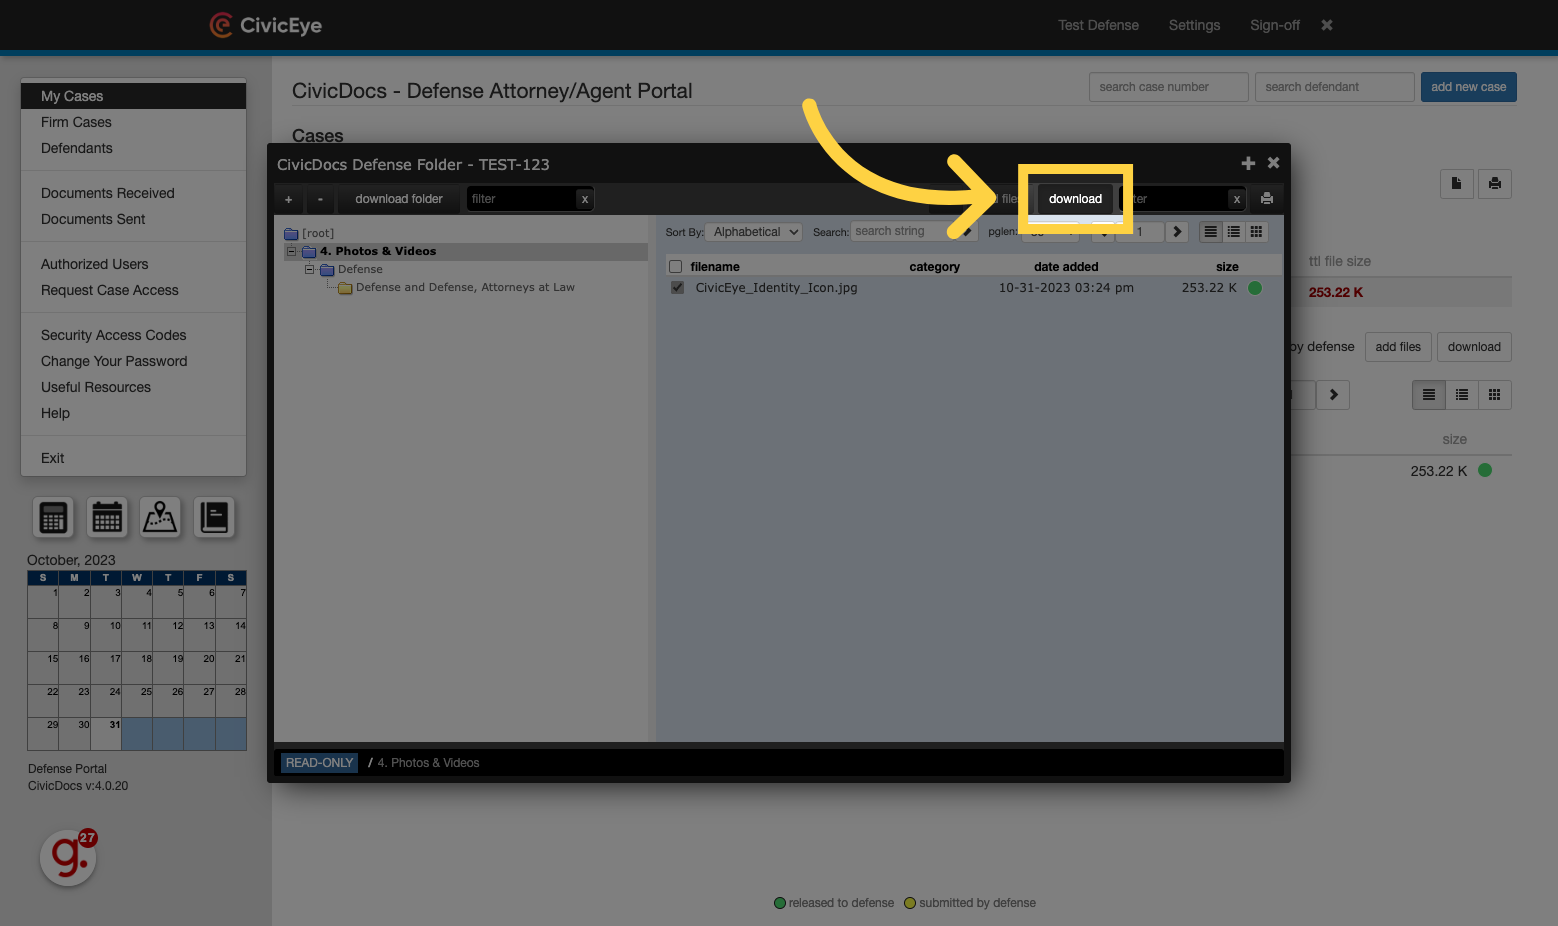
Task: Click download button on Cases page
Action: coord(1474,347)
